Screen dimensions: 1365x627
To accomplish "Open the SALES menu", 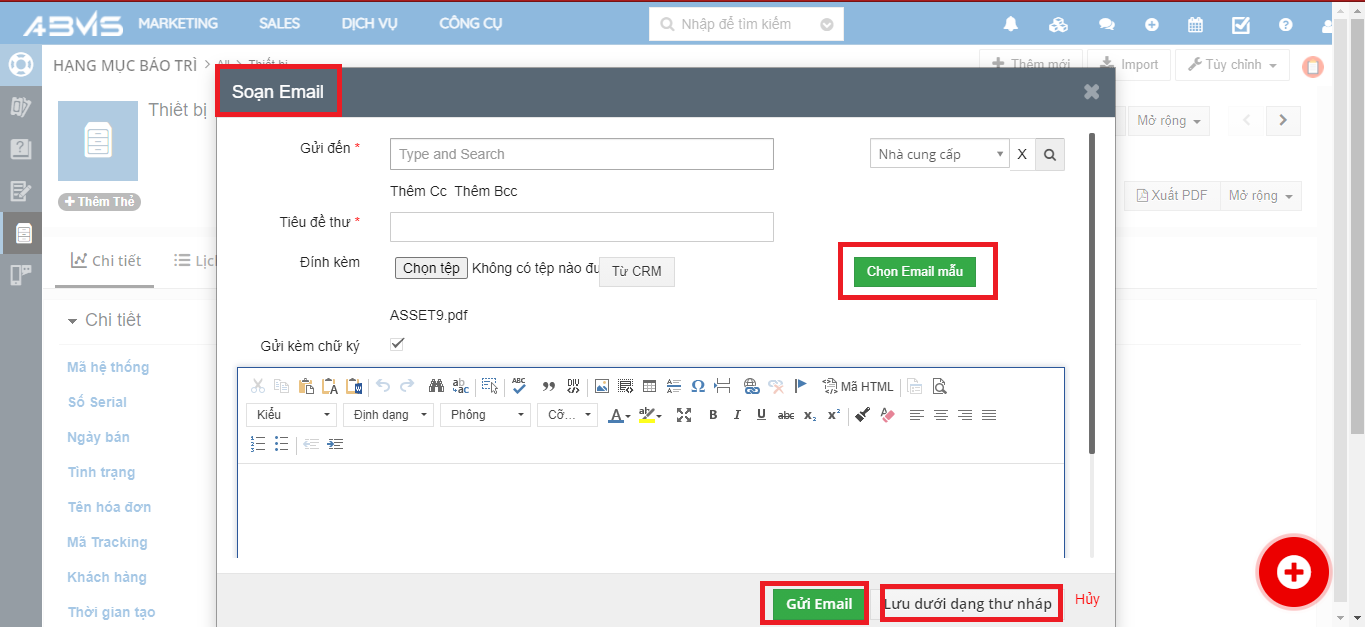I will [x=279, y=23].
